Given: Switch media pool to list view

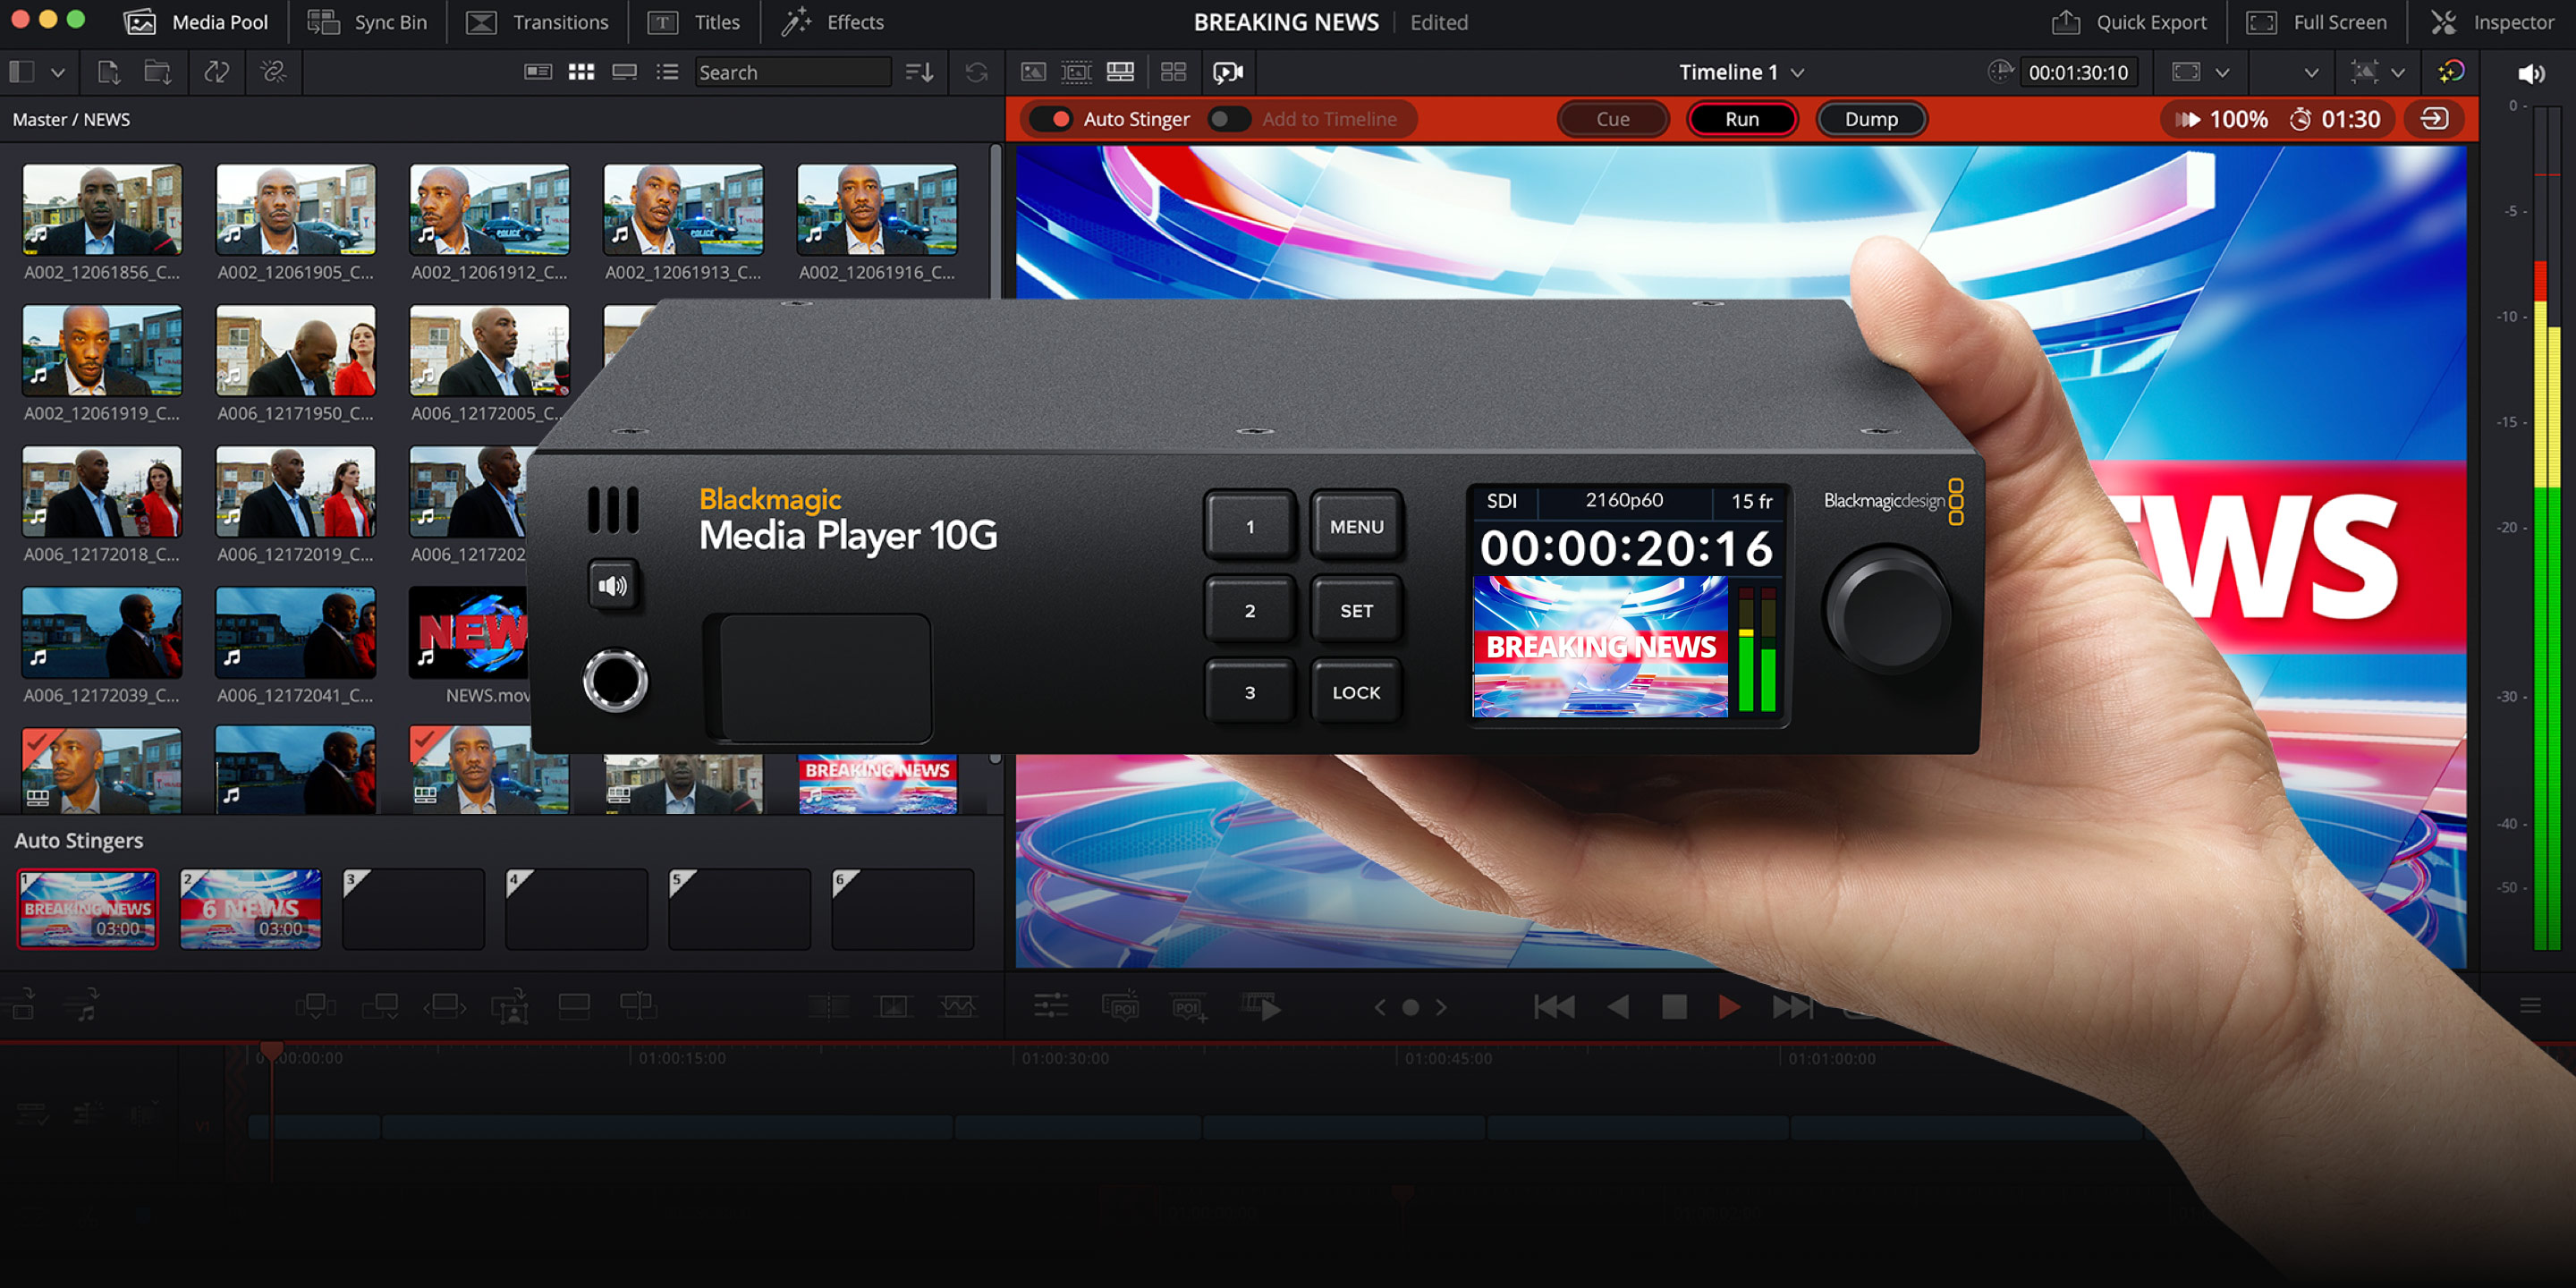Looking at the screenshot, I should tap(667, 72).
